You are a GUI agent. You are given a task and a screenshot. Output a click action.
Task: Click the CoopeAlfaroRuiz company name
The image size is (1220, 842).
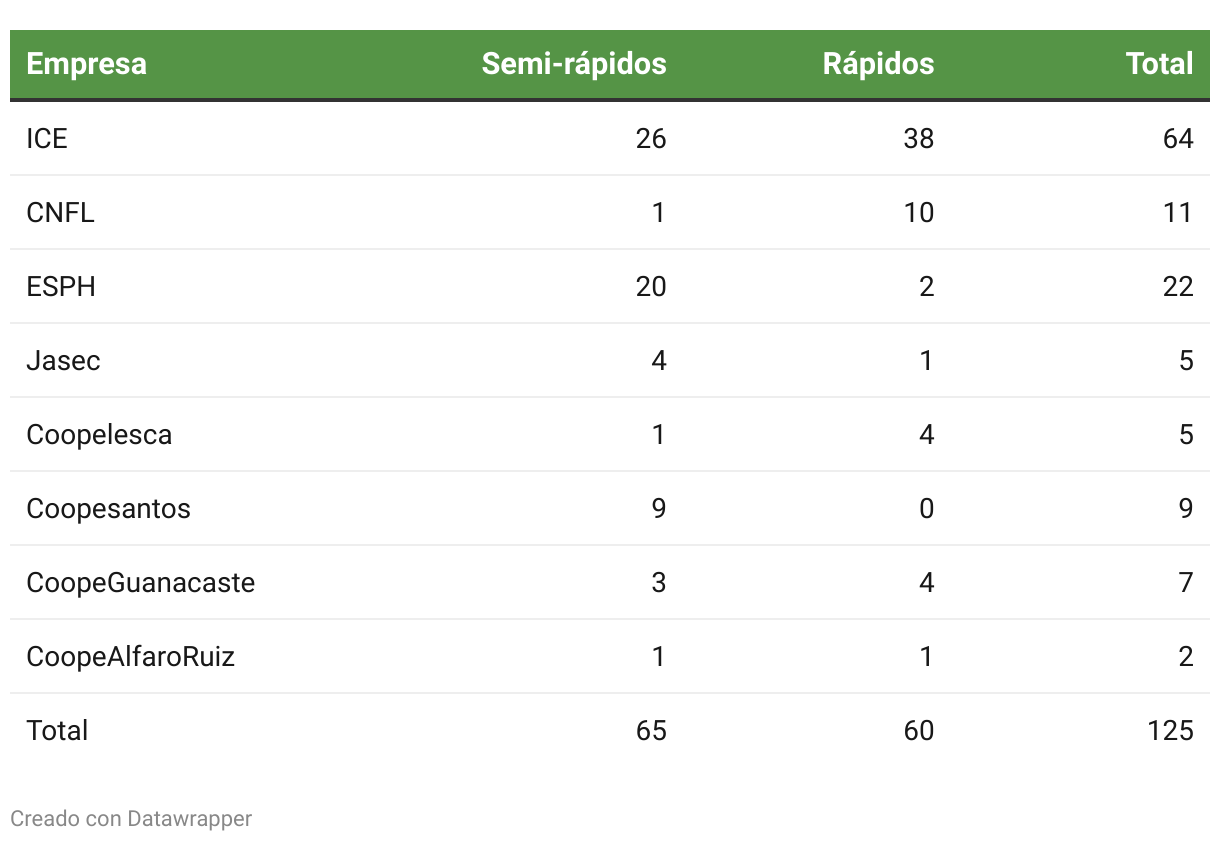[x=130, y=657]
